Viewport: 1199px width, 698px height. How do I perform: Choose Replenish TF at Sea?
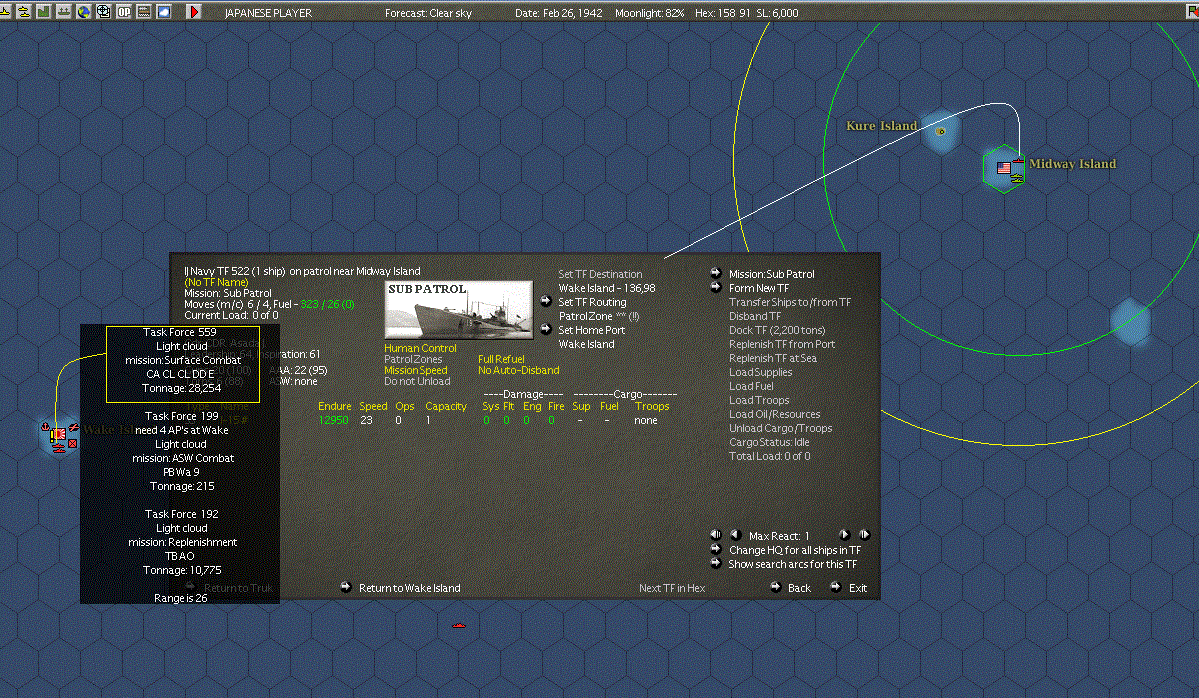(x=772, y=358)
